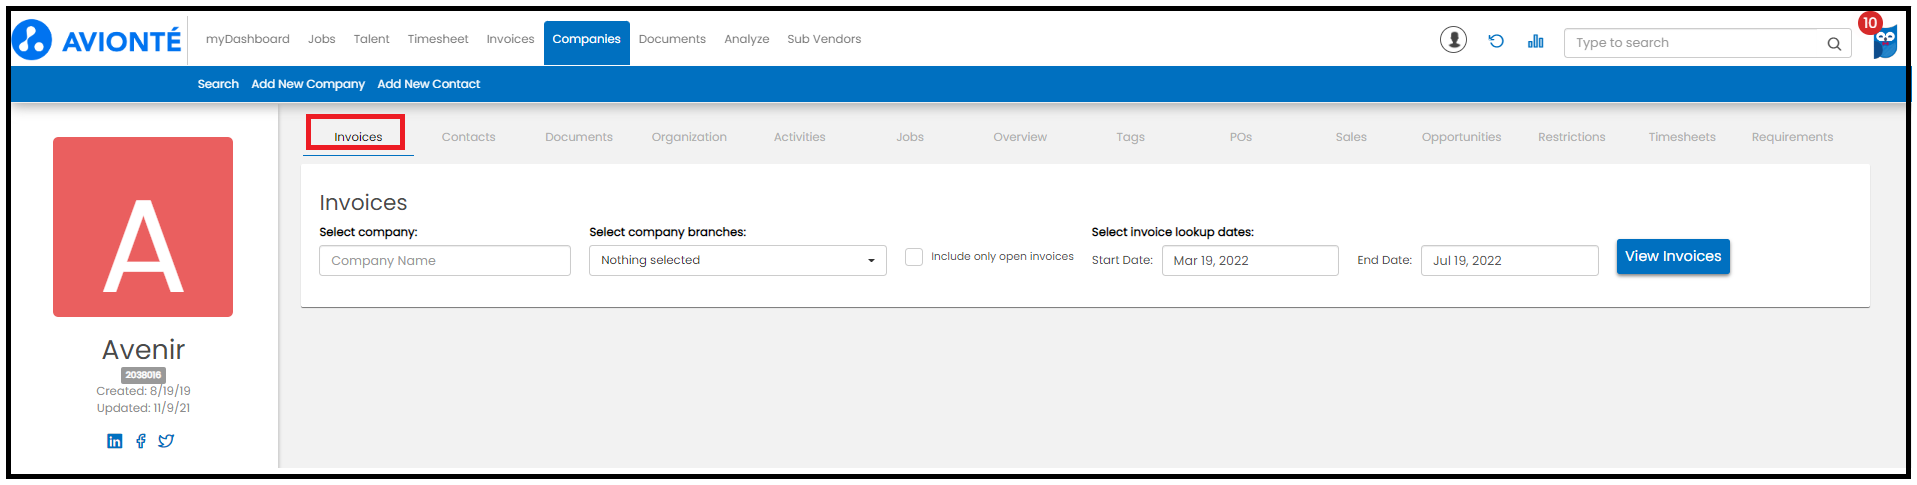Enable Include only open invoices checkbox

pyautogui.click(x=913, y=257)
